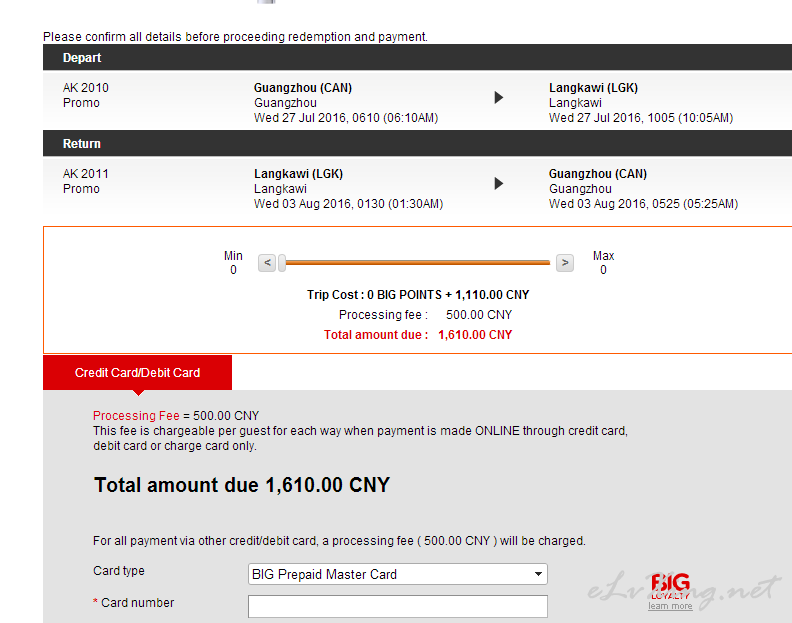Click the Trip Cost line
792x623 pixels.
(x=418, y=295)
